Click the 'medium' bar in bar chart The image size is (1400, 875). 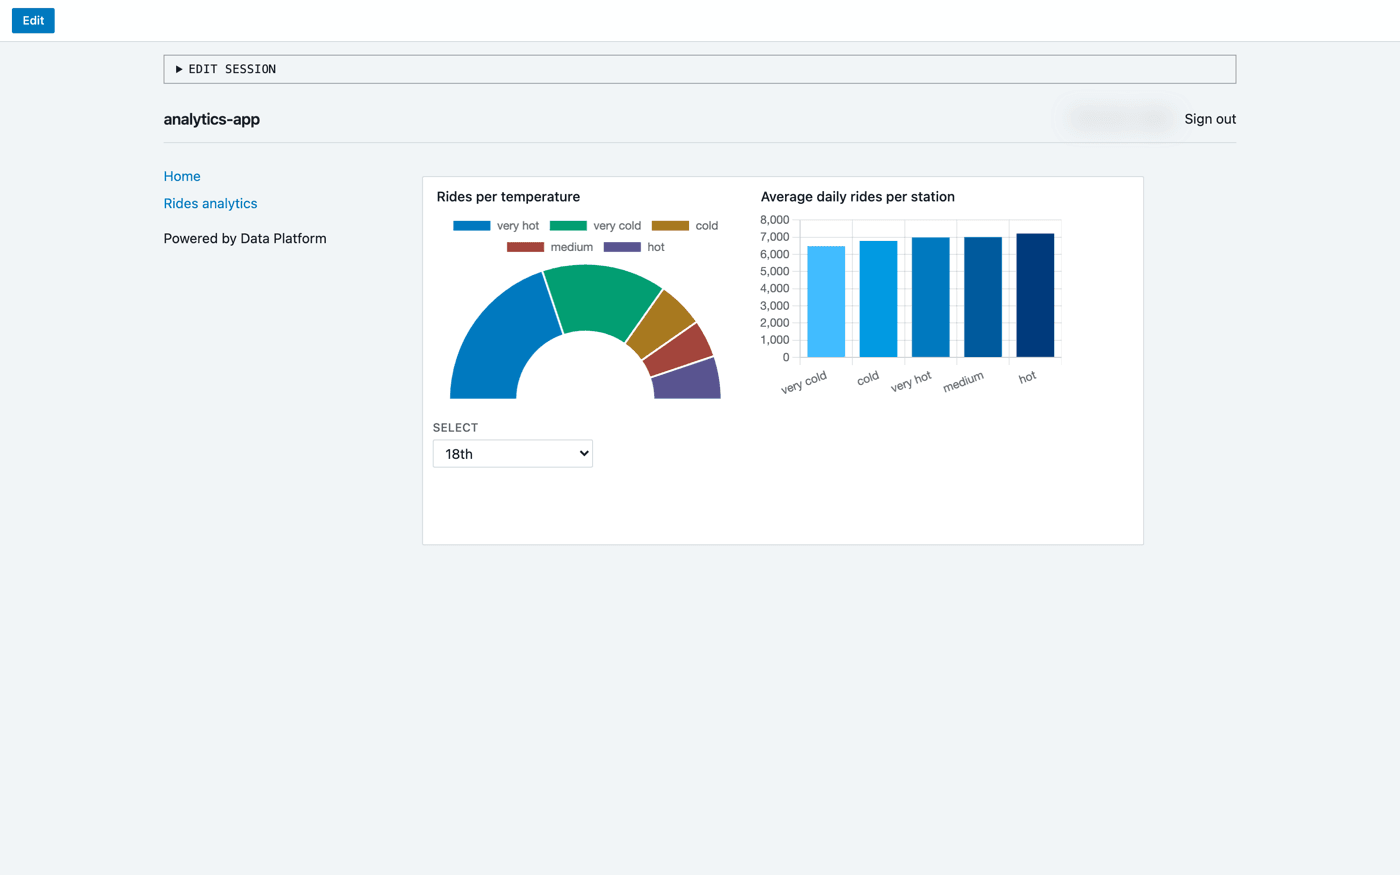(983, 297)
